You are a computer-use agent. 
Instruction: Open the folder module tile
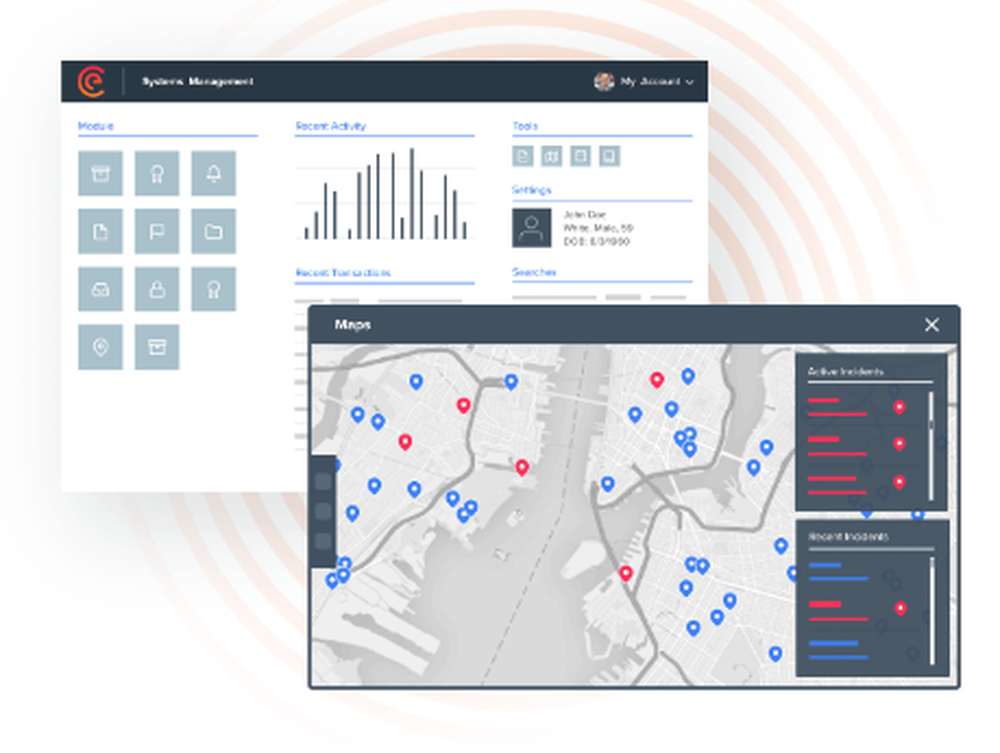coord(214,231)
